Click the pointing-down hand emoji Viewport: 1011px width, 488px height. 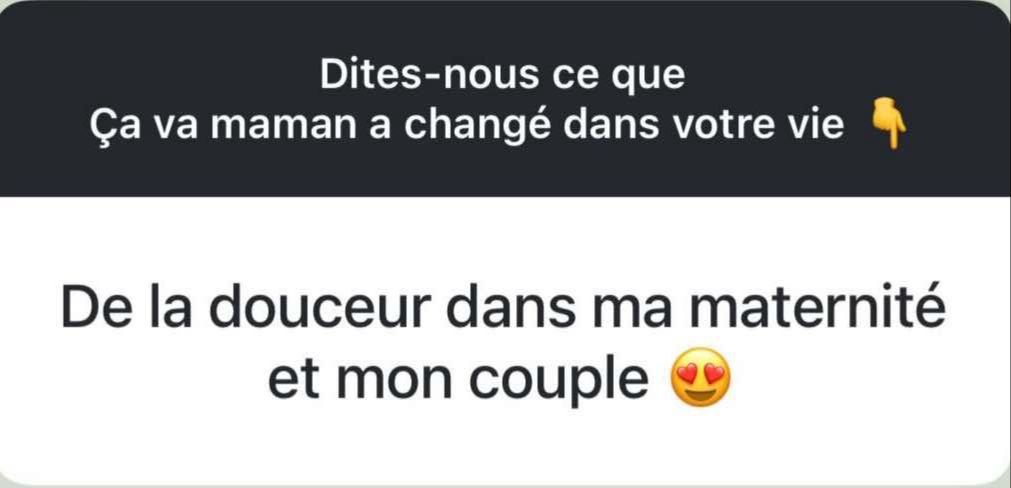coord(889,124)
